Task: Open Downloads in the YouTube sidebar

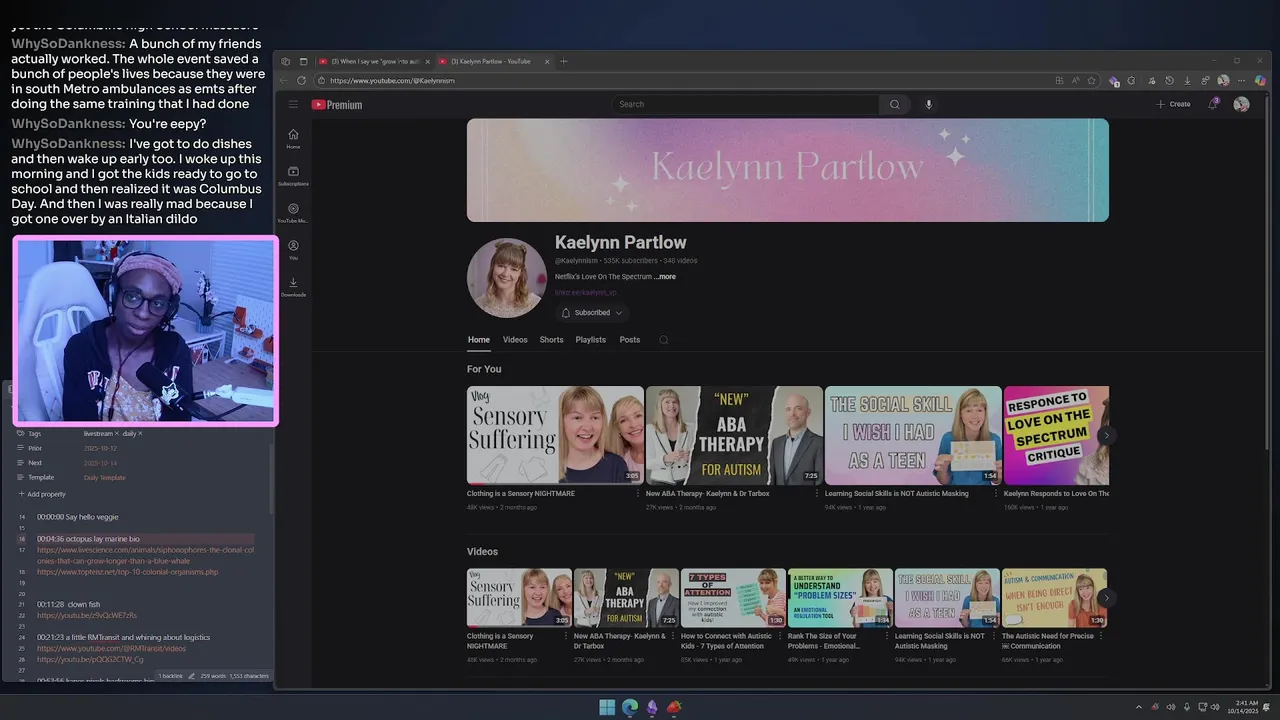Action: click(x=293, y=286)
